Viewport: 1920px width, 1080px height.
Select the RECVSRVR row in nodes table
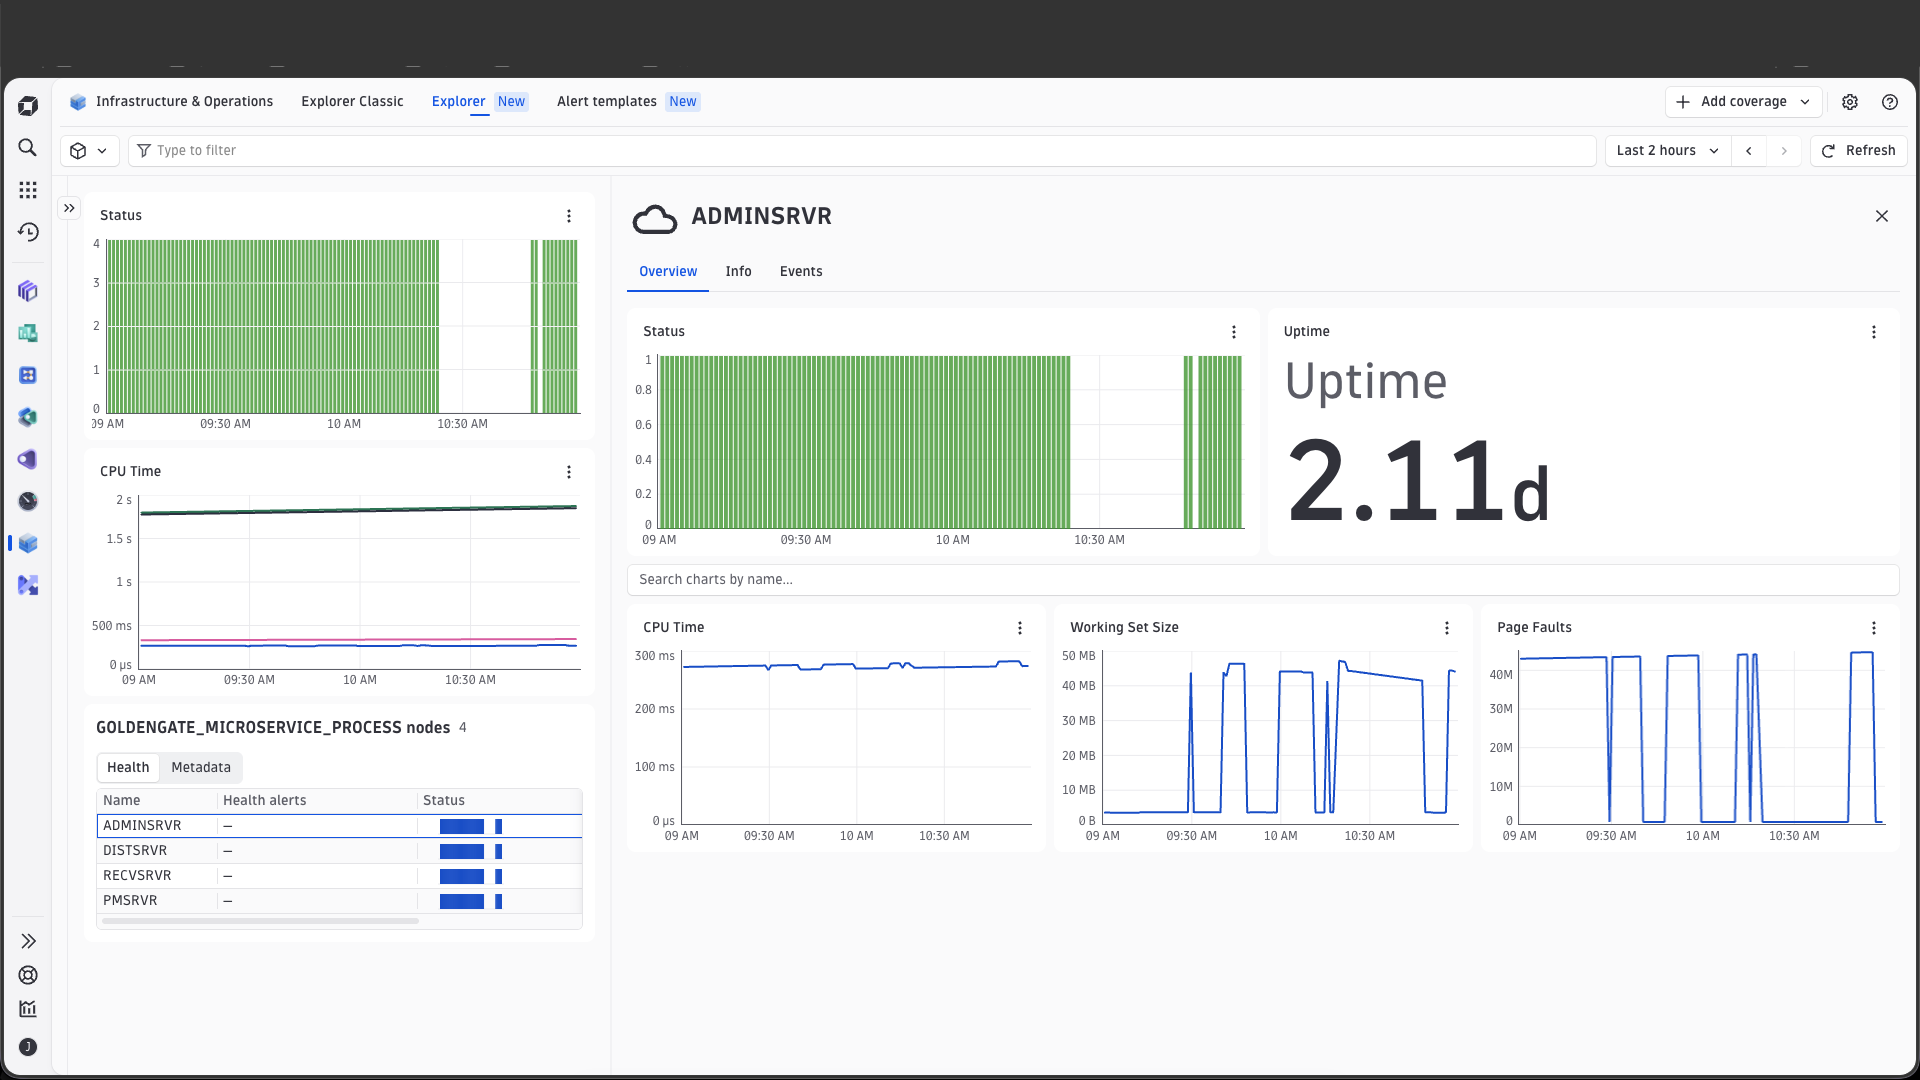[x=340, y=876]
